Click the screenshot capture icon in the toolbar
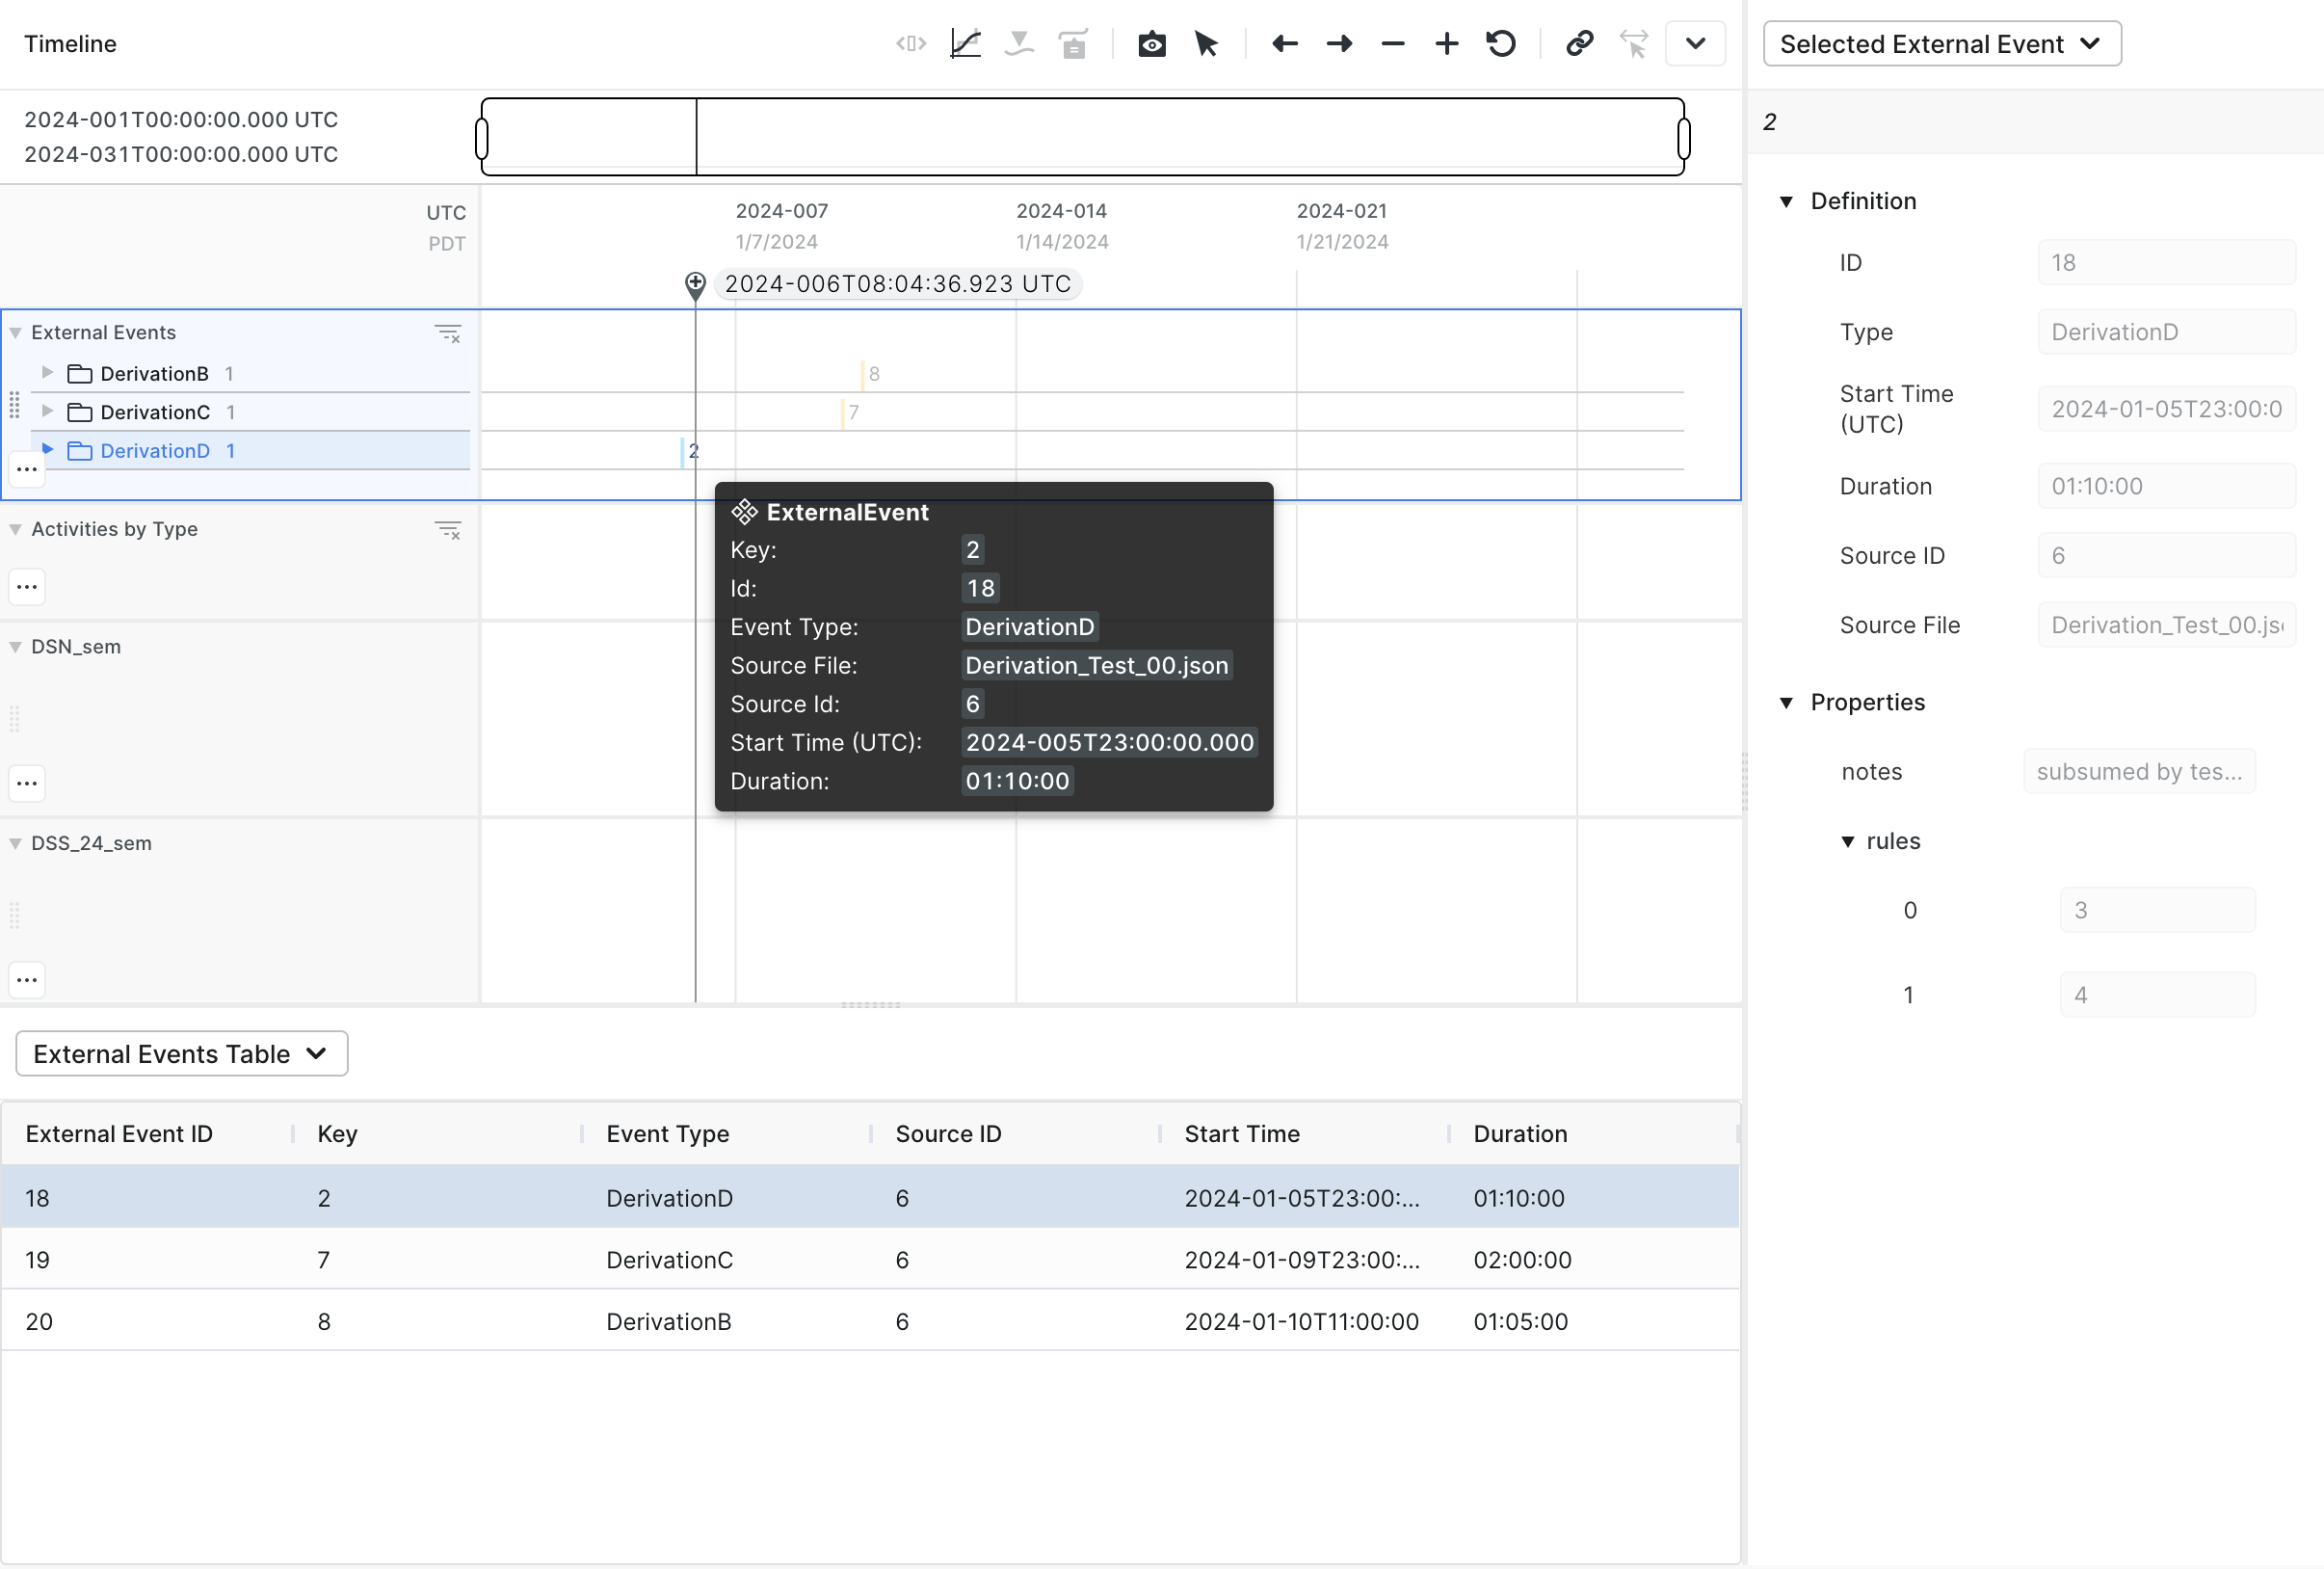Viewport: 2324px width, 1569px height. point(1152,43)
